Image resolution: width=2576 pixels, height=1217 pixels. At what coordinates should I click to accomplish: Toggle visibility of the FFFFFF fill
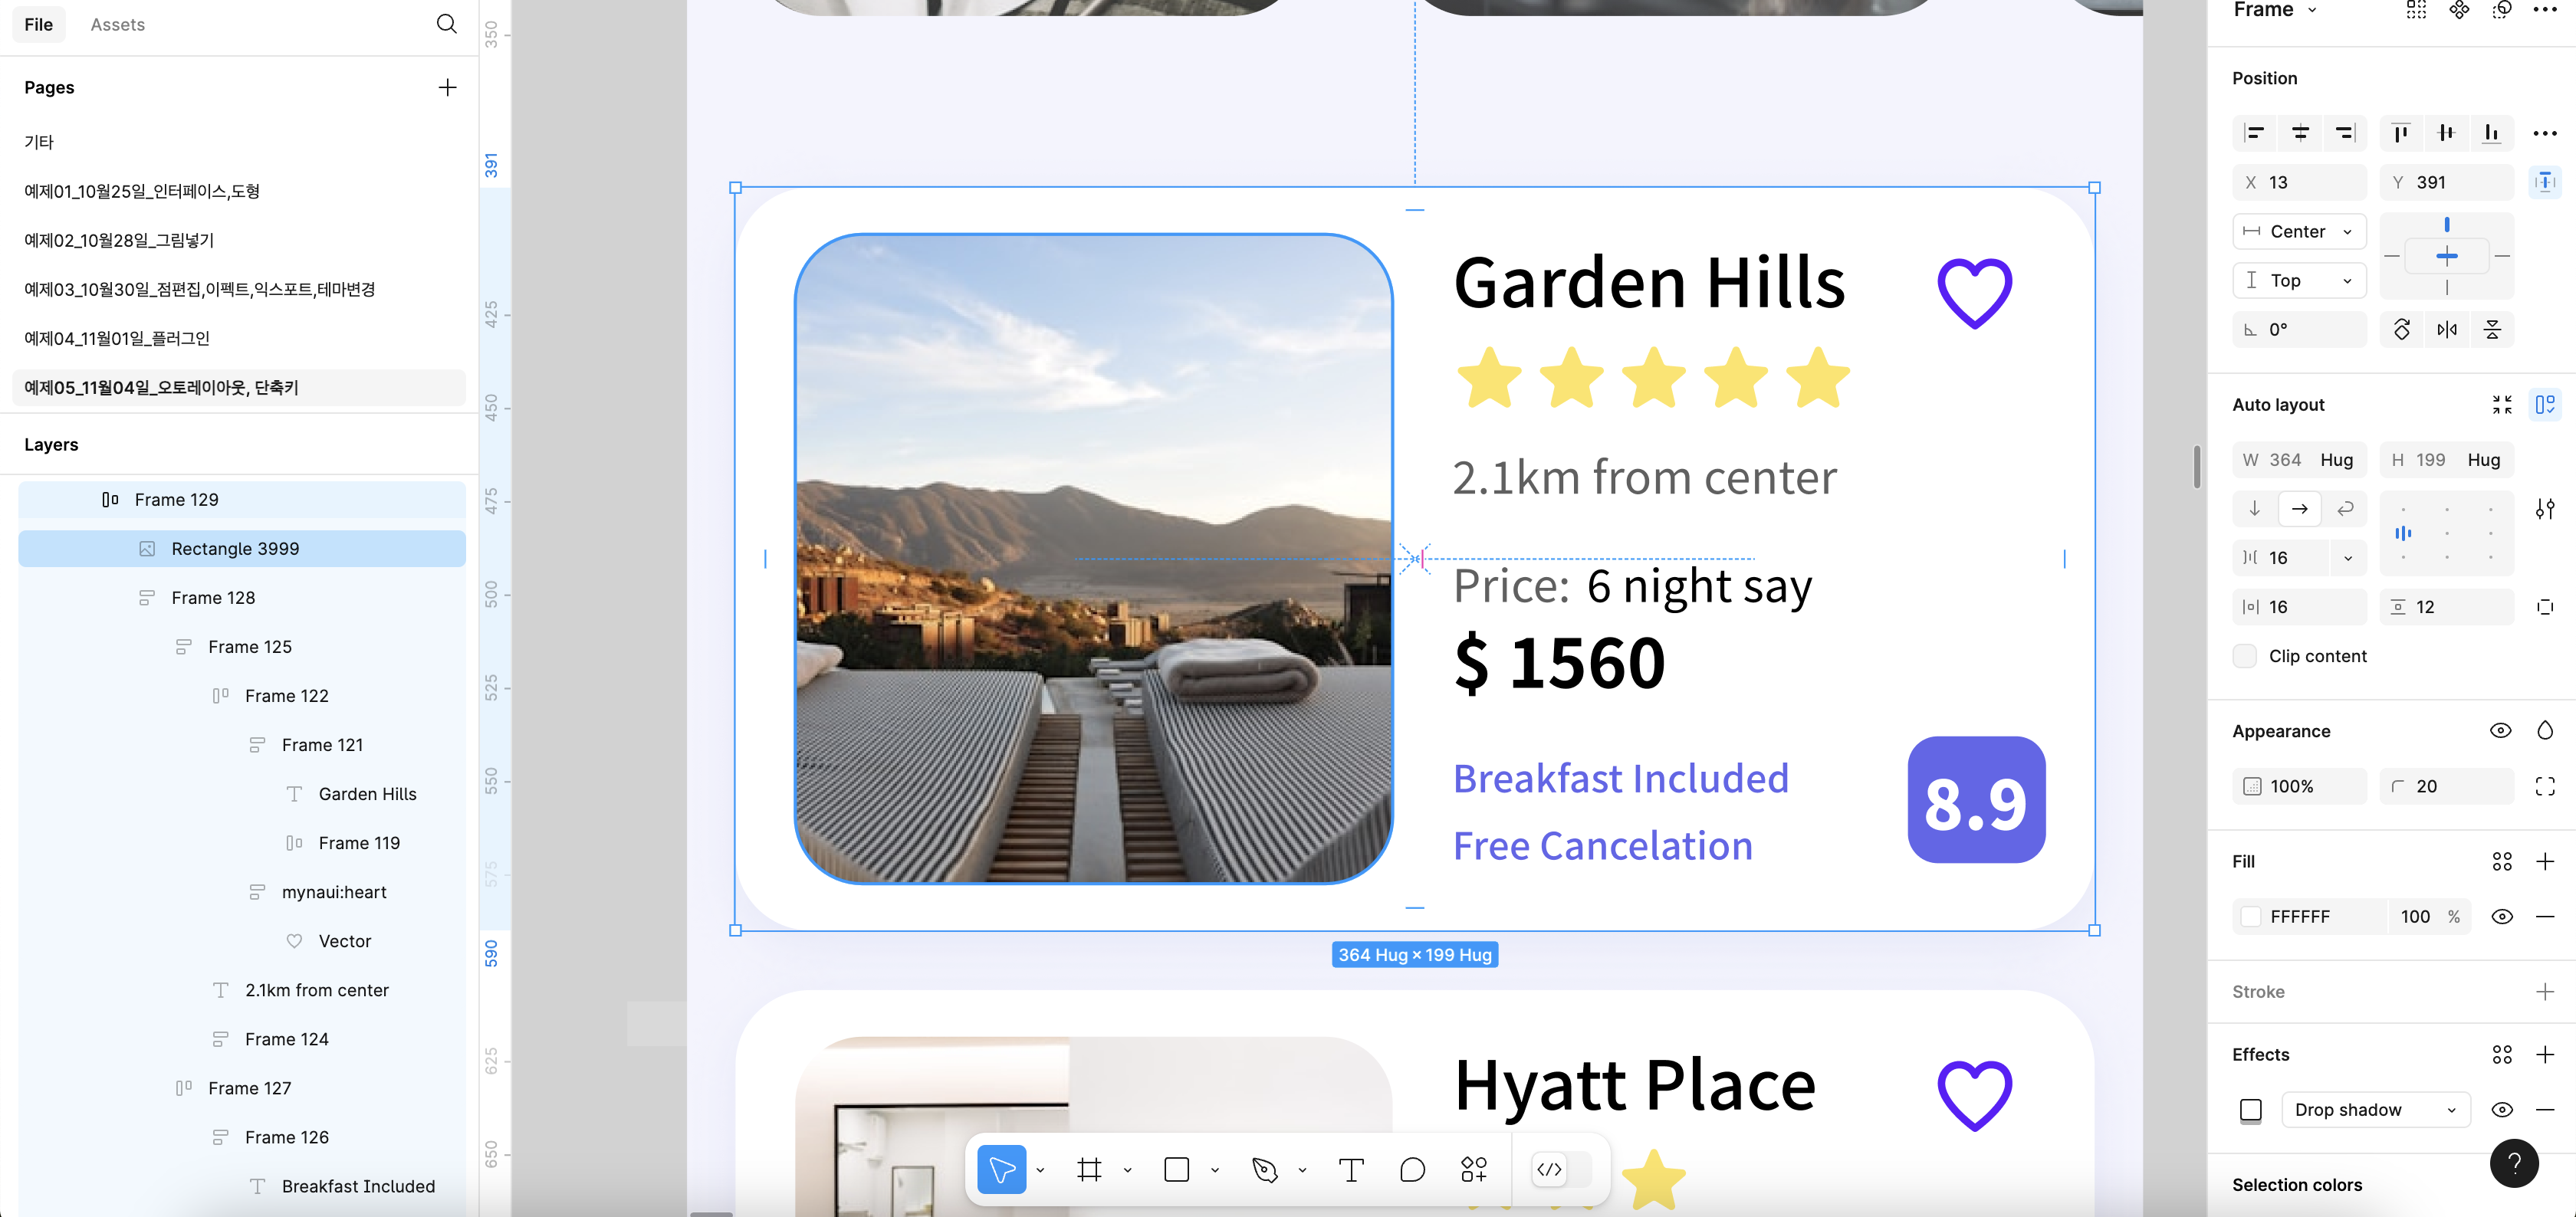coord(2502,917)
